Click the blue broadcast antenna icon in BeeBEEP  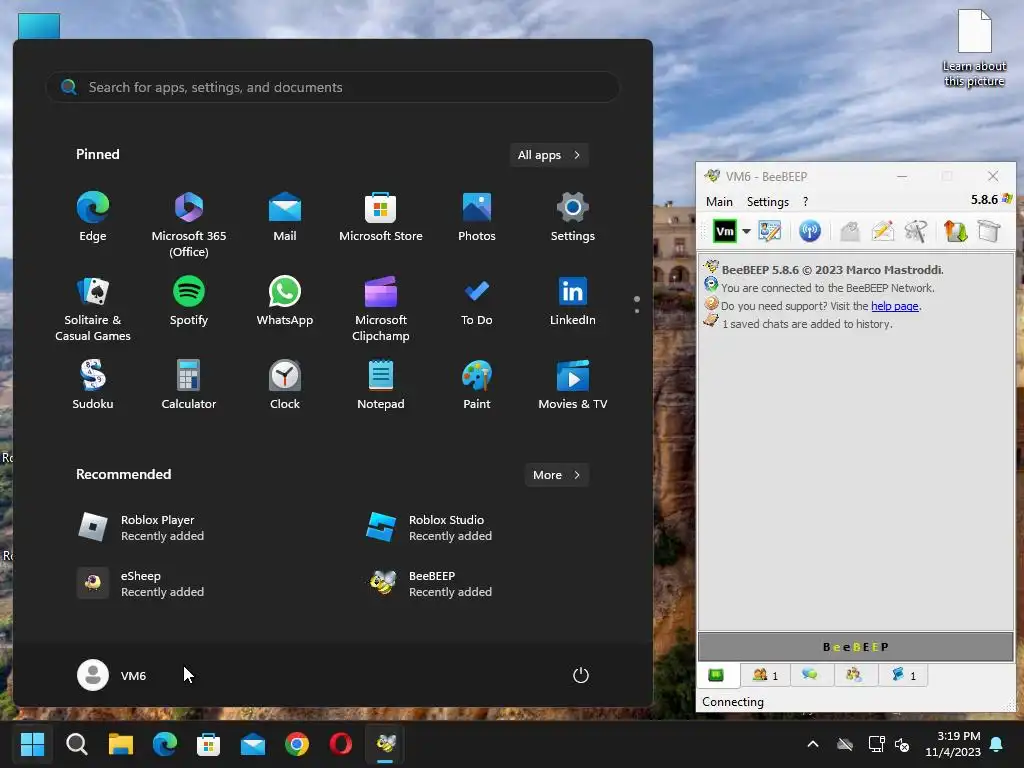(810, 231)
